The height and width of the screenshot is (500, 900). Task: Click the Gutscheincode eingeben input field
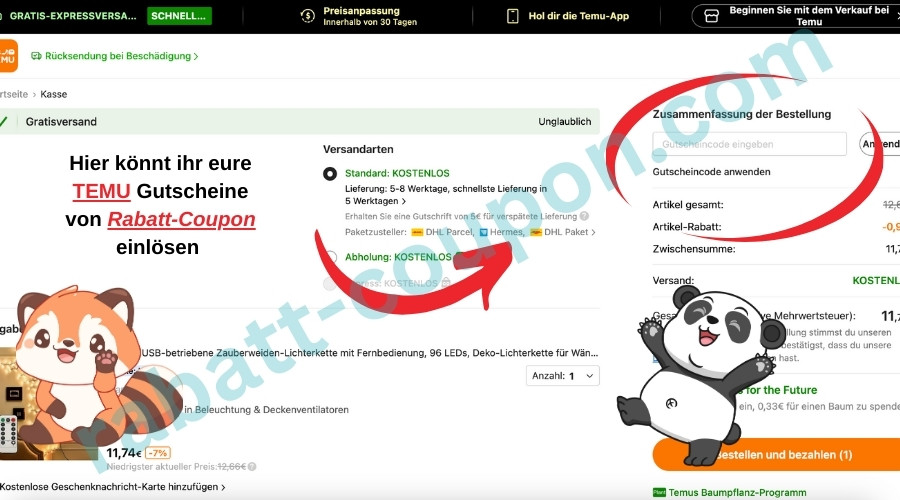[749, 144]
